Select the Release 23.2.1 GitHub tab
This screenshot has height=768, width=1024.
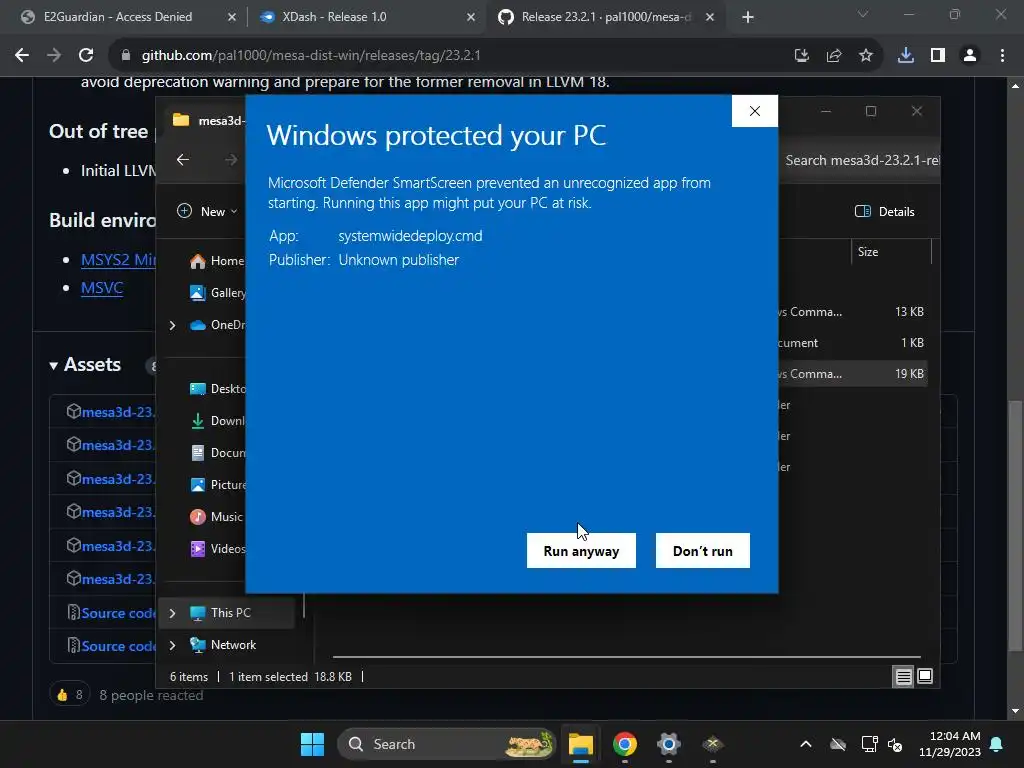[x=605, y=17]
